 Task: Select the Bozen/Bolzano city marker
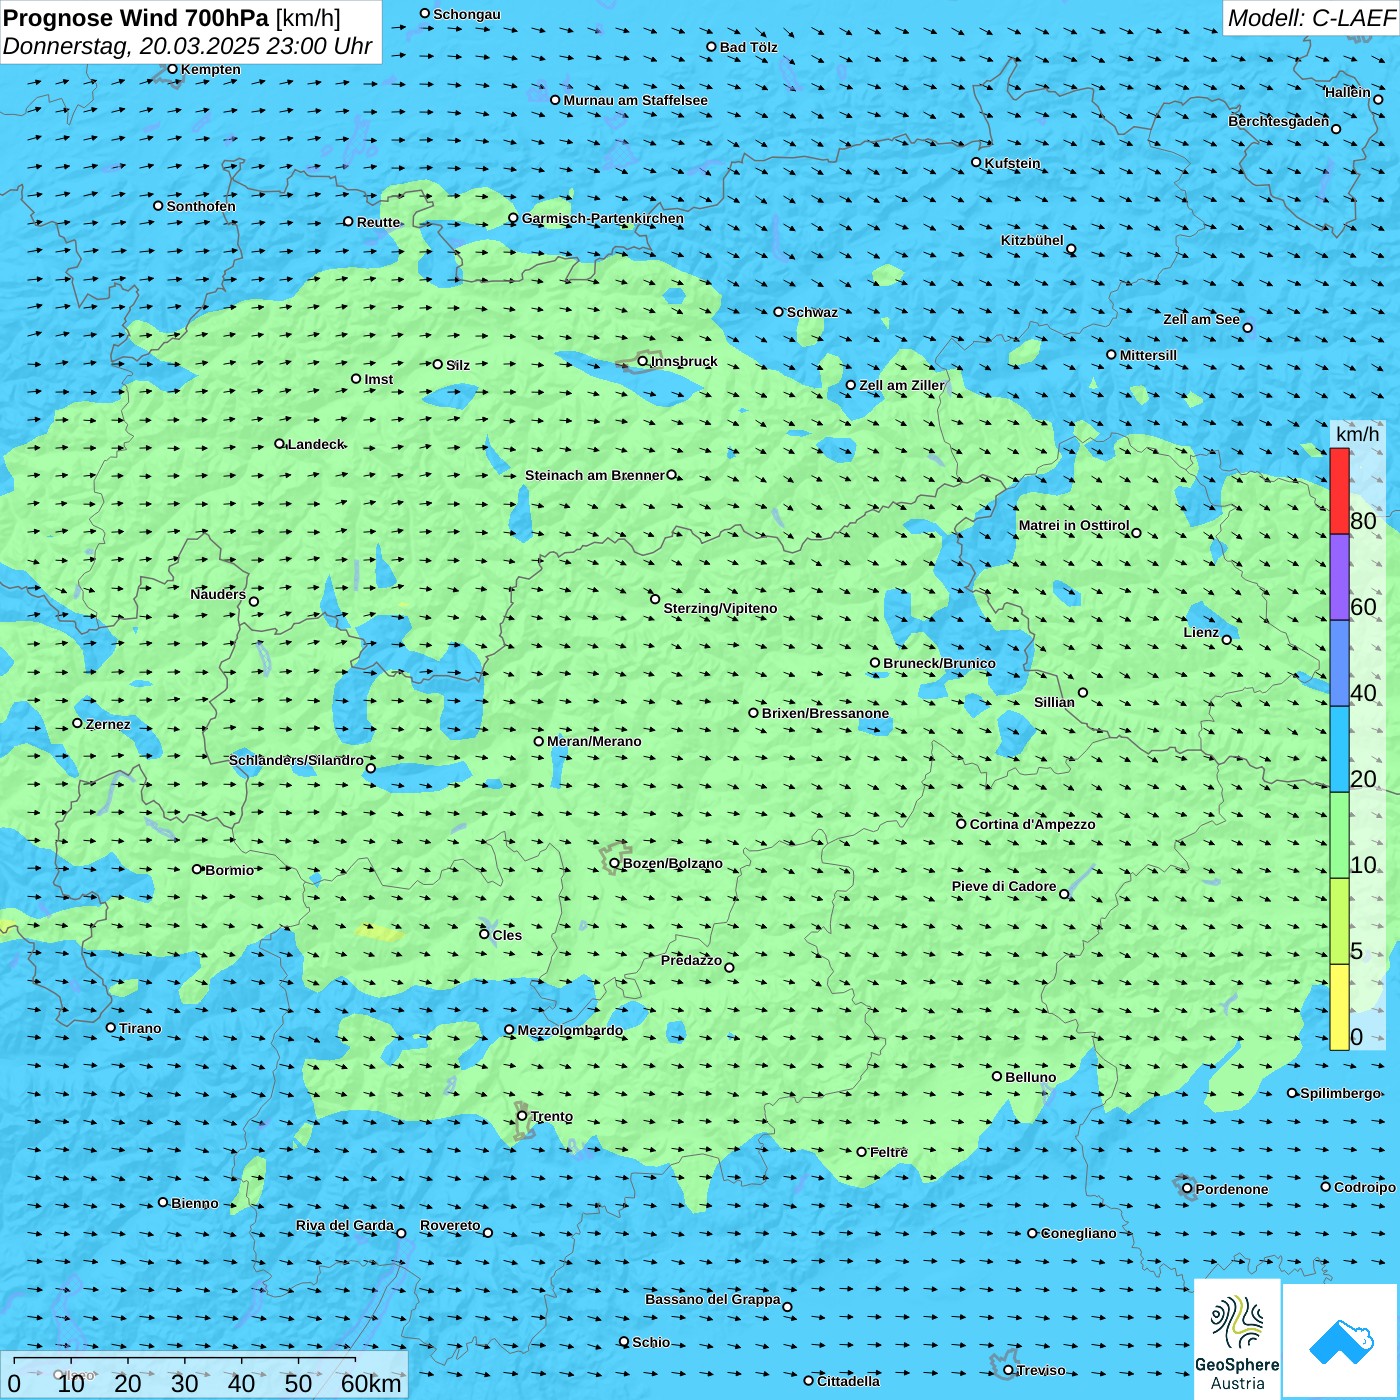pyautogui.click(x=614, y=863)
